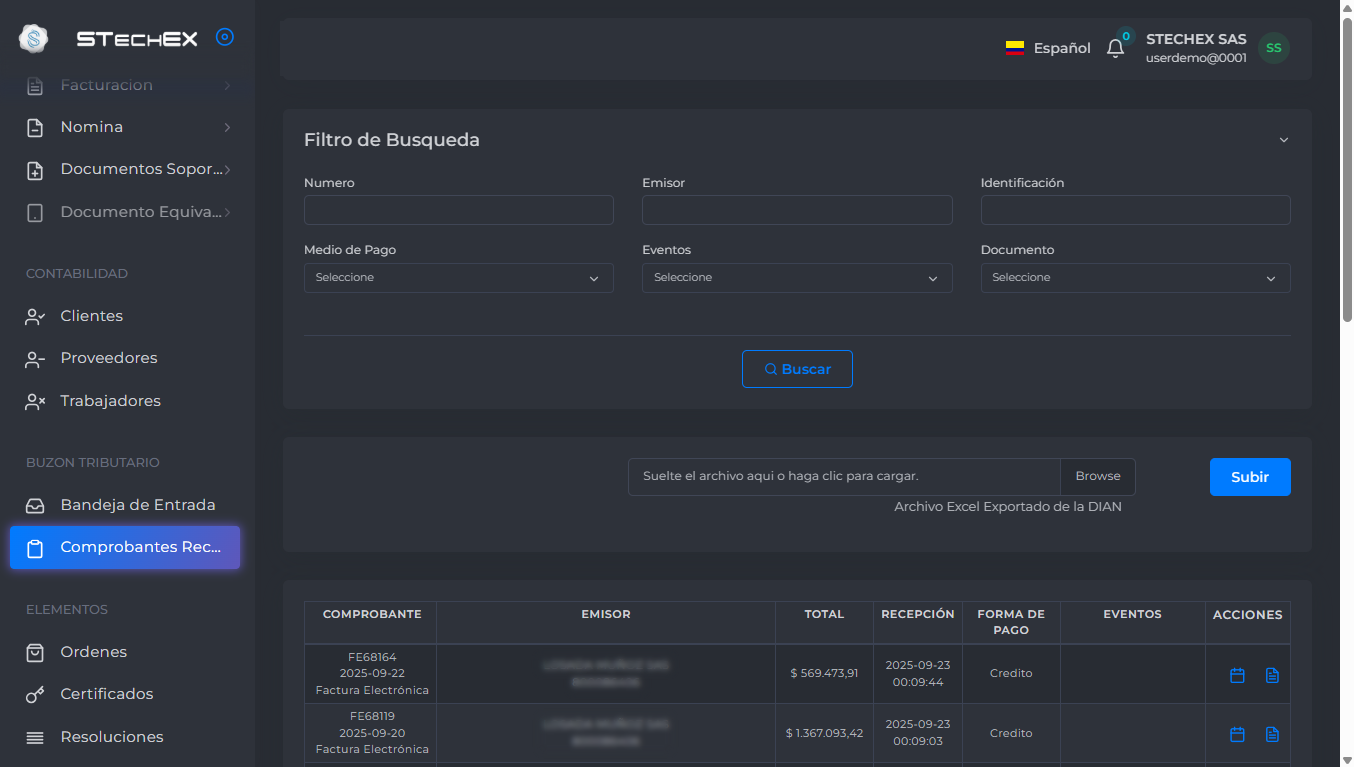
Task: Toggle the sidebar pin circle button
Action: pos(225,38)
